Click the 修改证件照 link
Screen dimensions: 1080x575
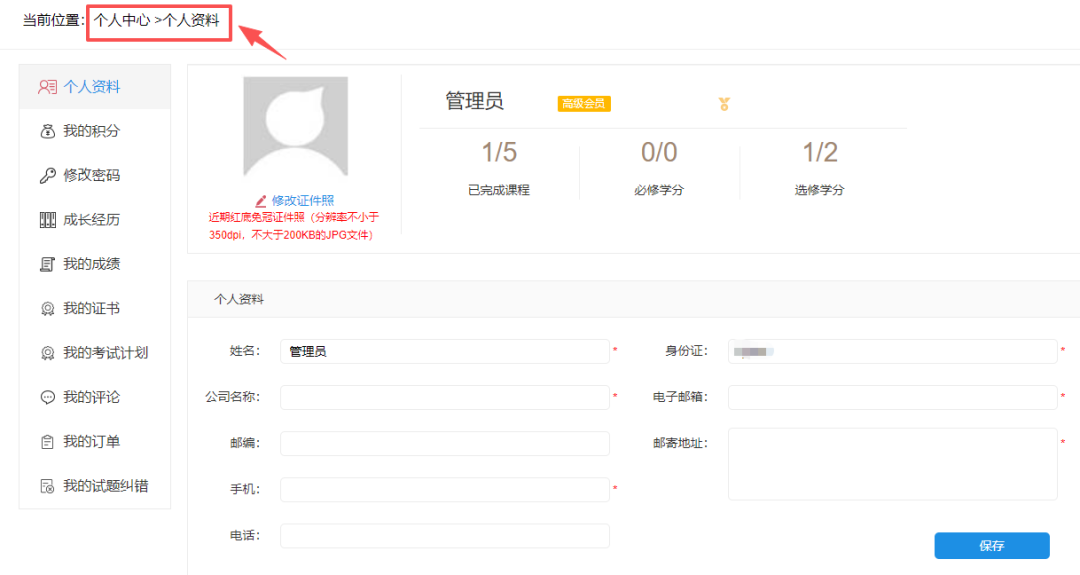[302, 200]
